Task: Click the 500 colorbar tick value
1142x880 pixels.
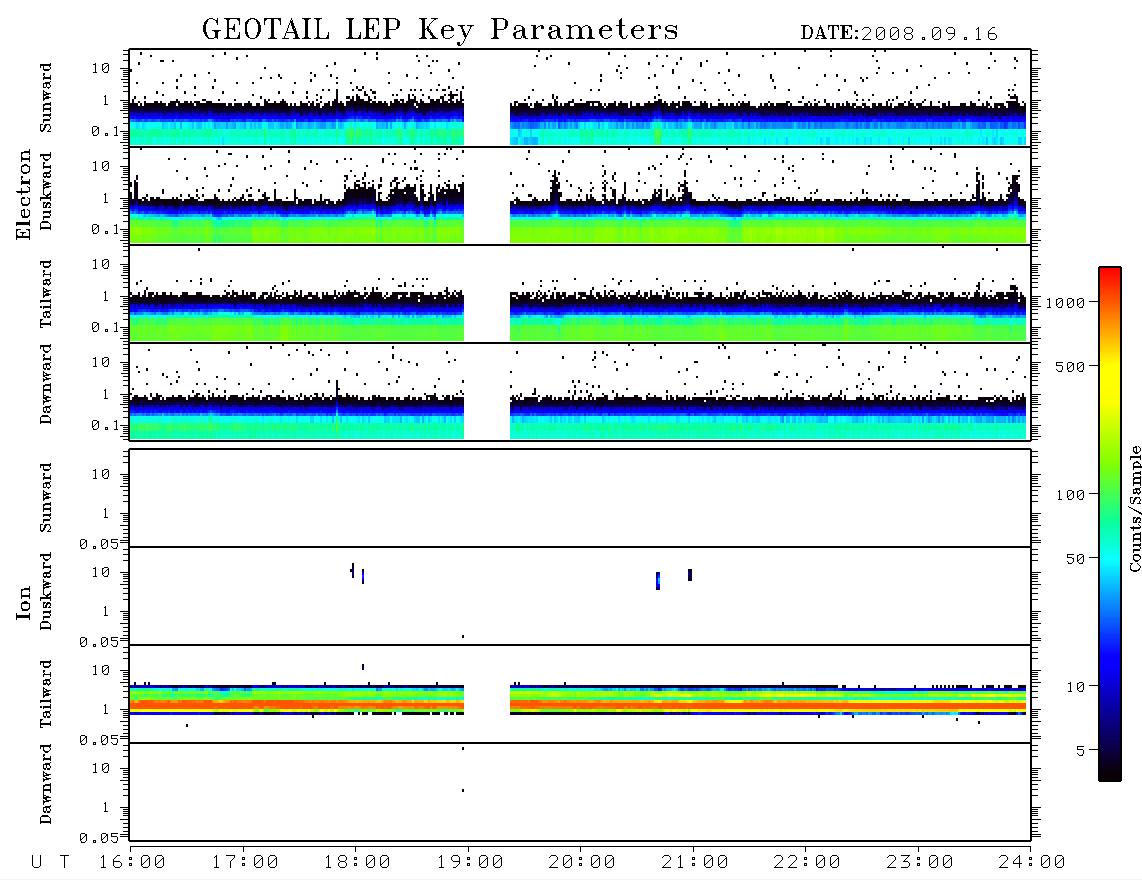Action: 1071,367
